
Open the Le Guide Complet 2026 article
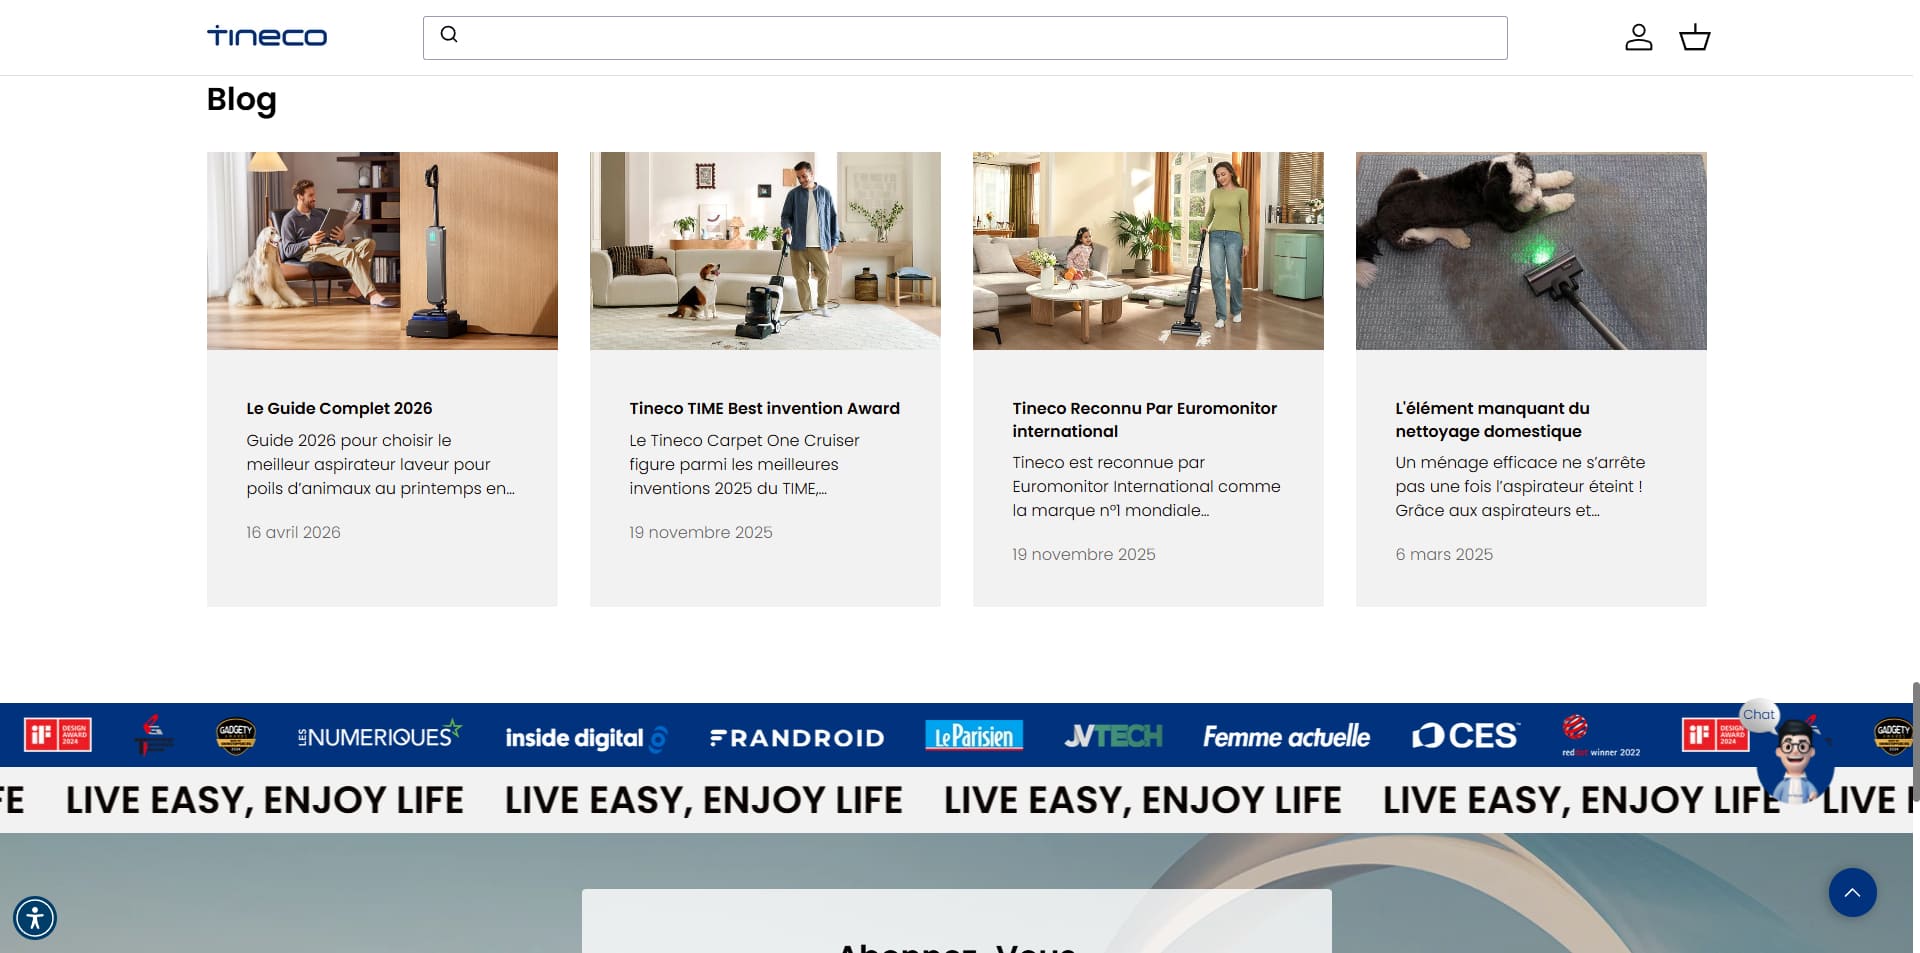click(339, 408)
